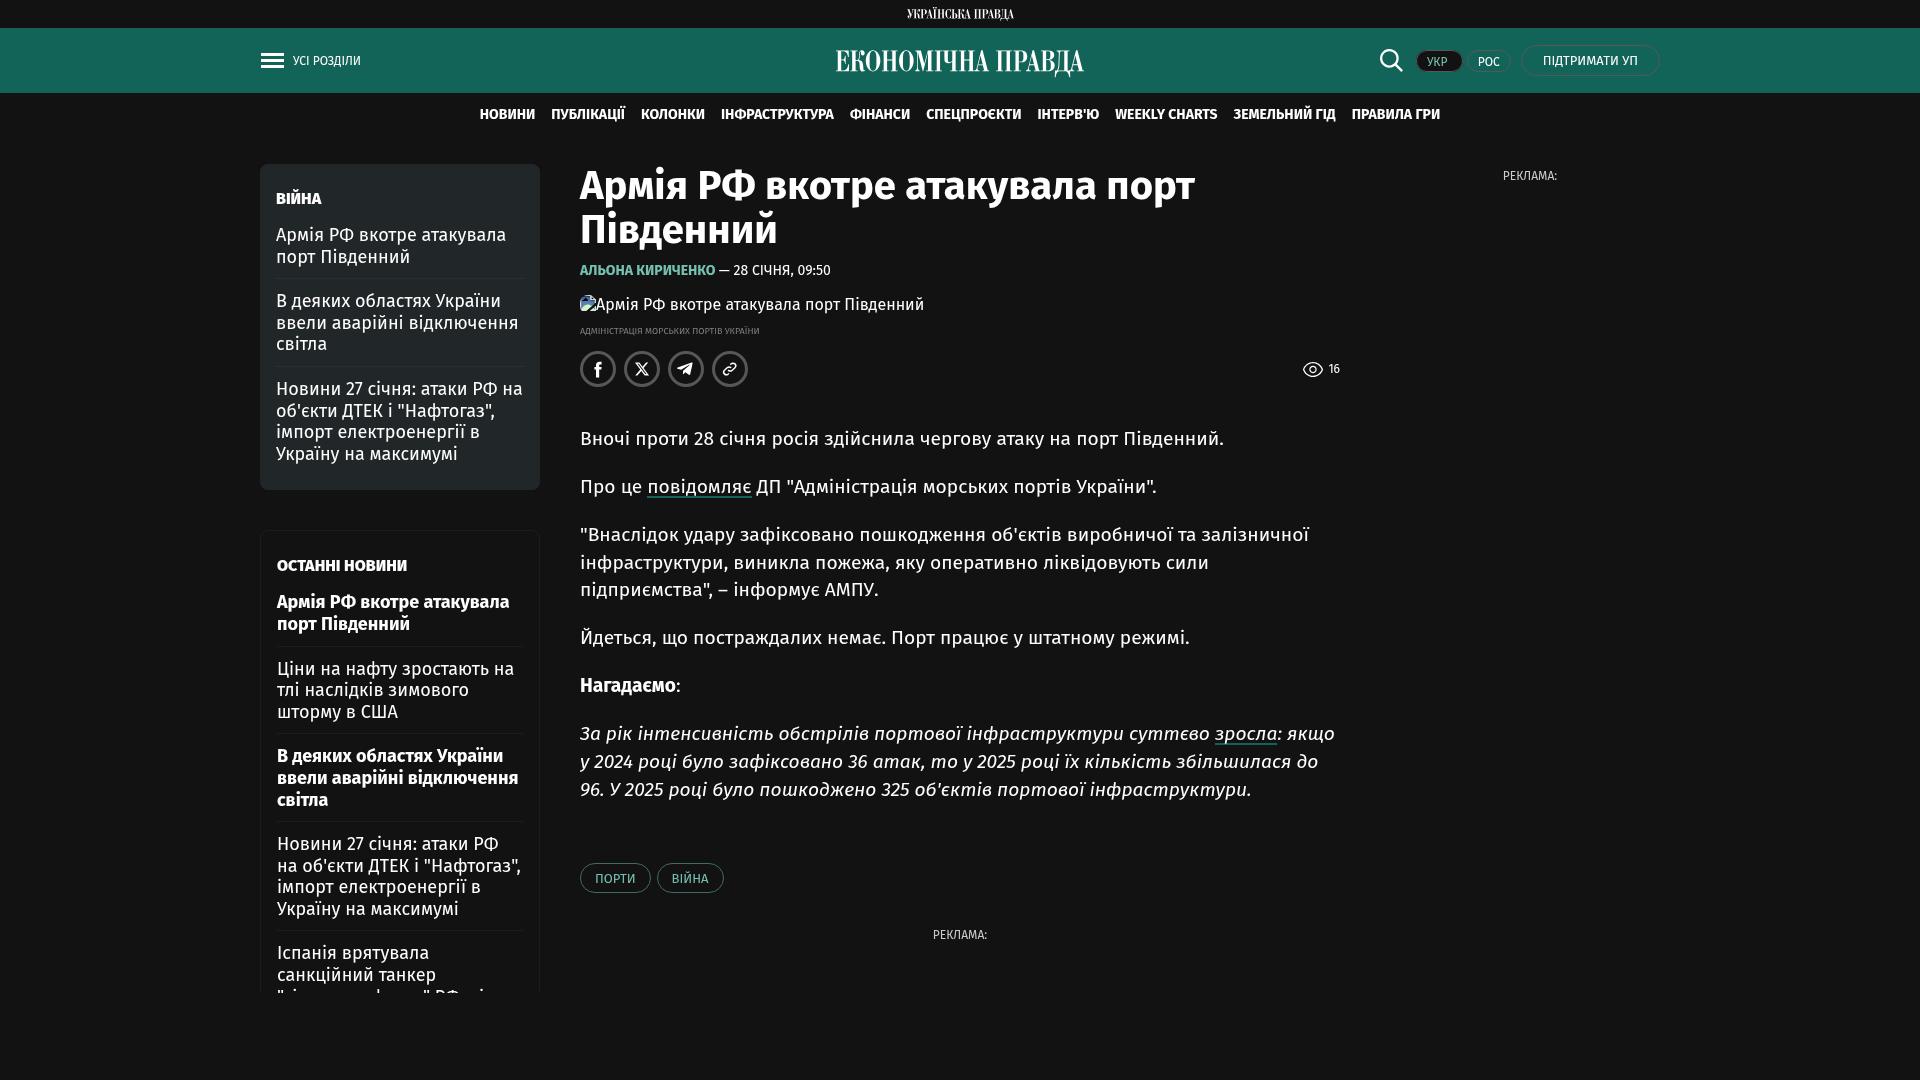Open the ФІНАНСИ menu item

tap(879, 115)
